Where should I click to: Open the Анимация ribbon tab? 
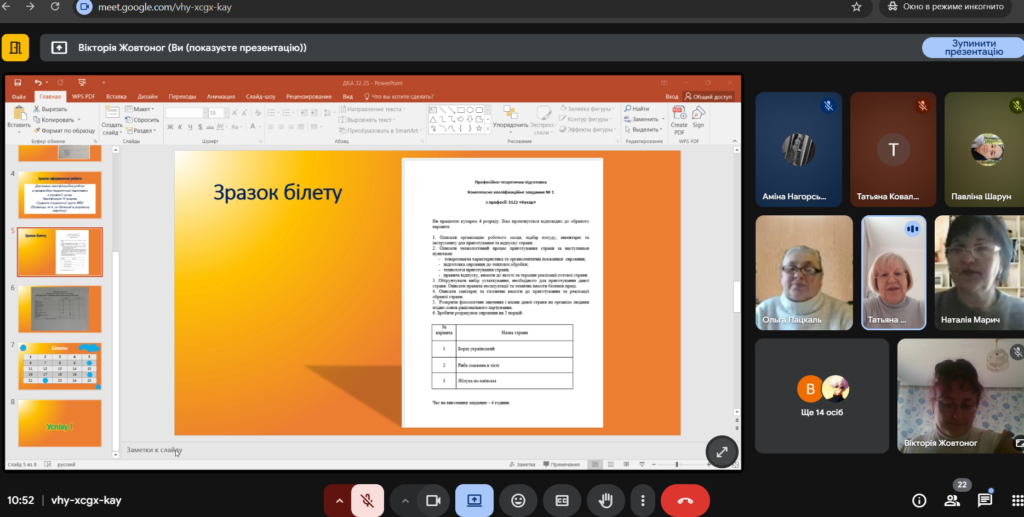[x=221, y=96]
